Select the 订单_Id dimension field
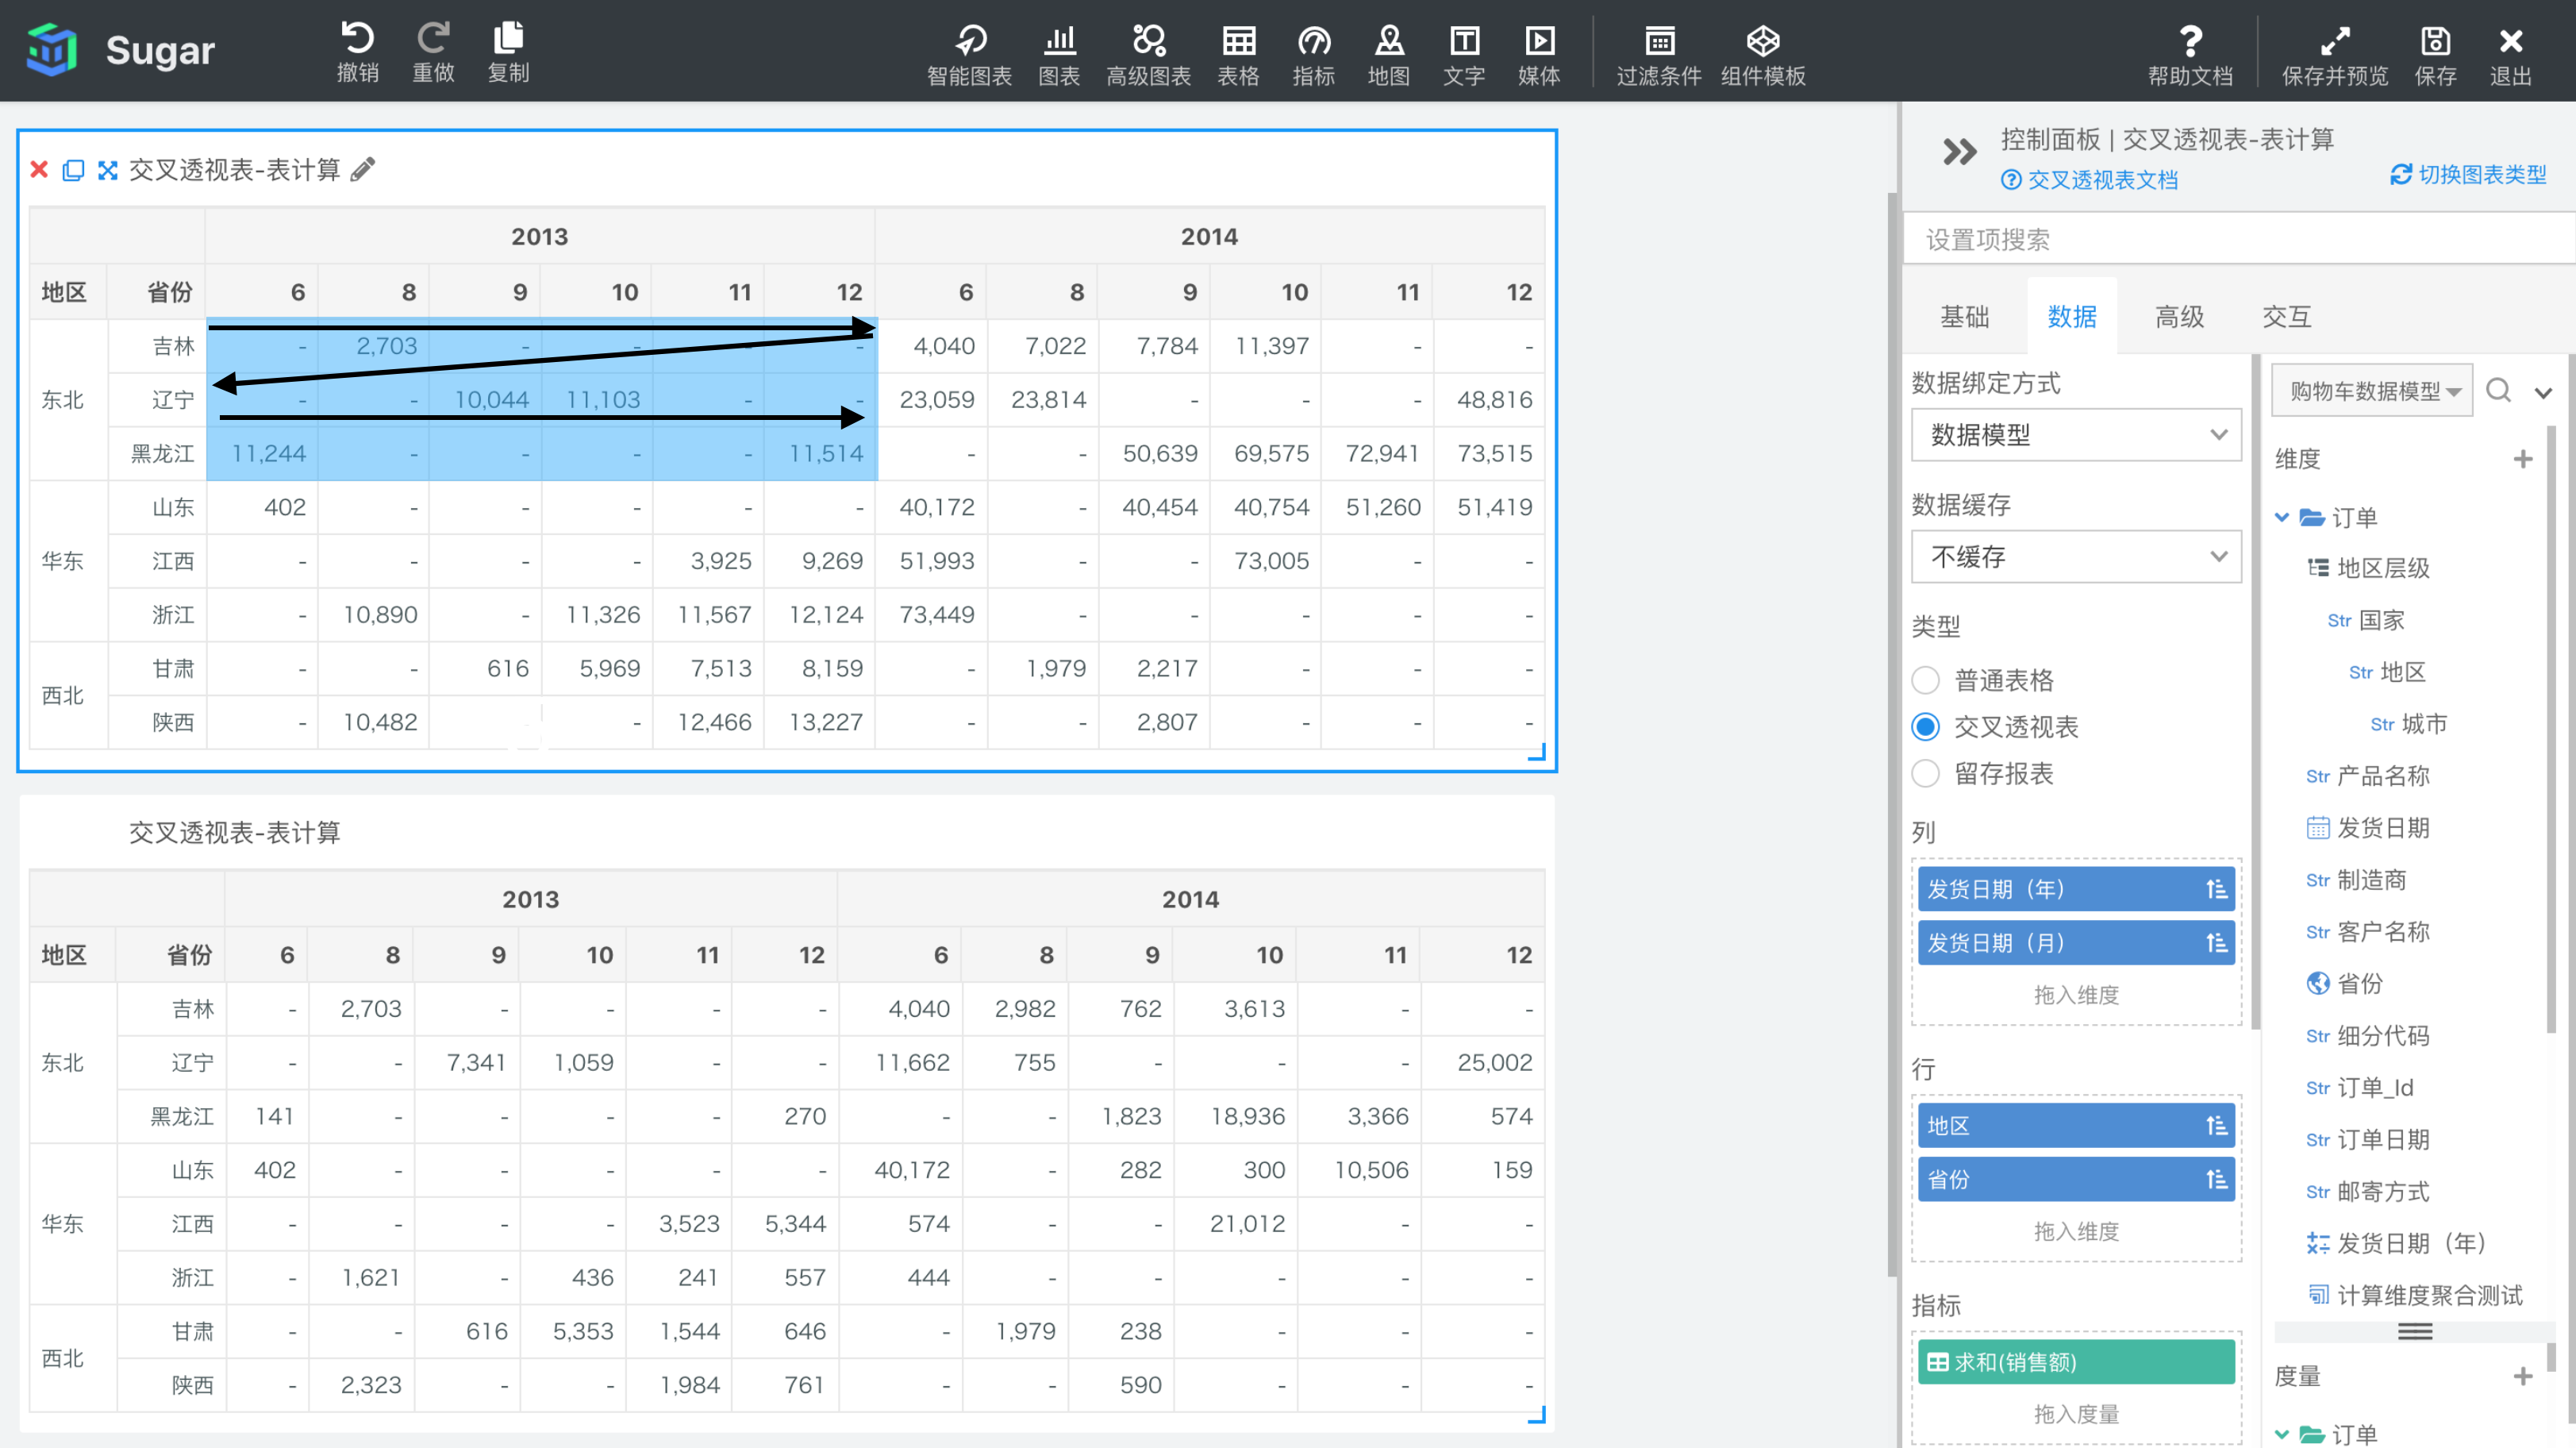The width and height of the screenshot is (2576, 1448). [2360, 1088]
